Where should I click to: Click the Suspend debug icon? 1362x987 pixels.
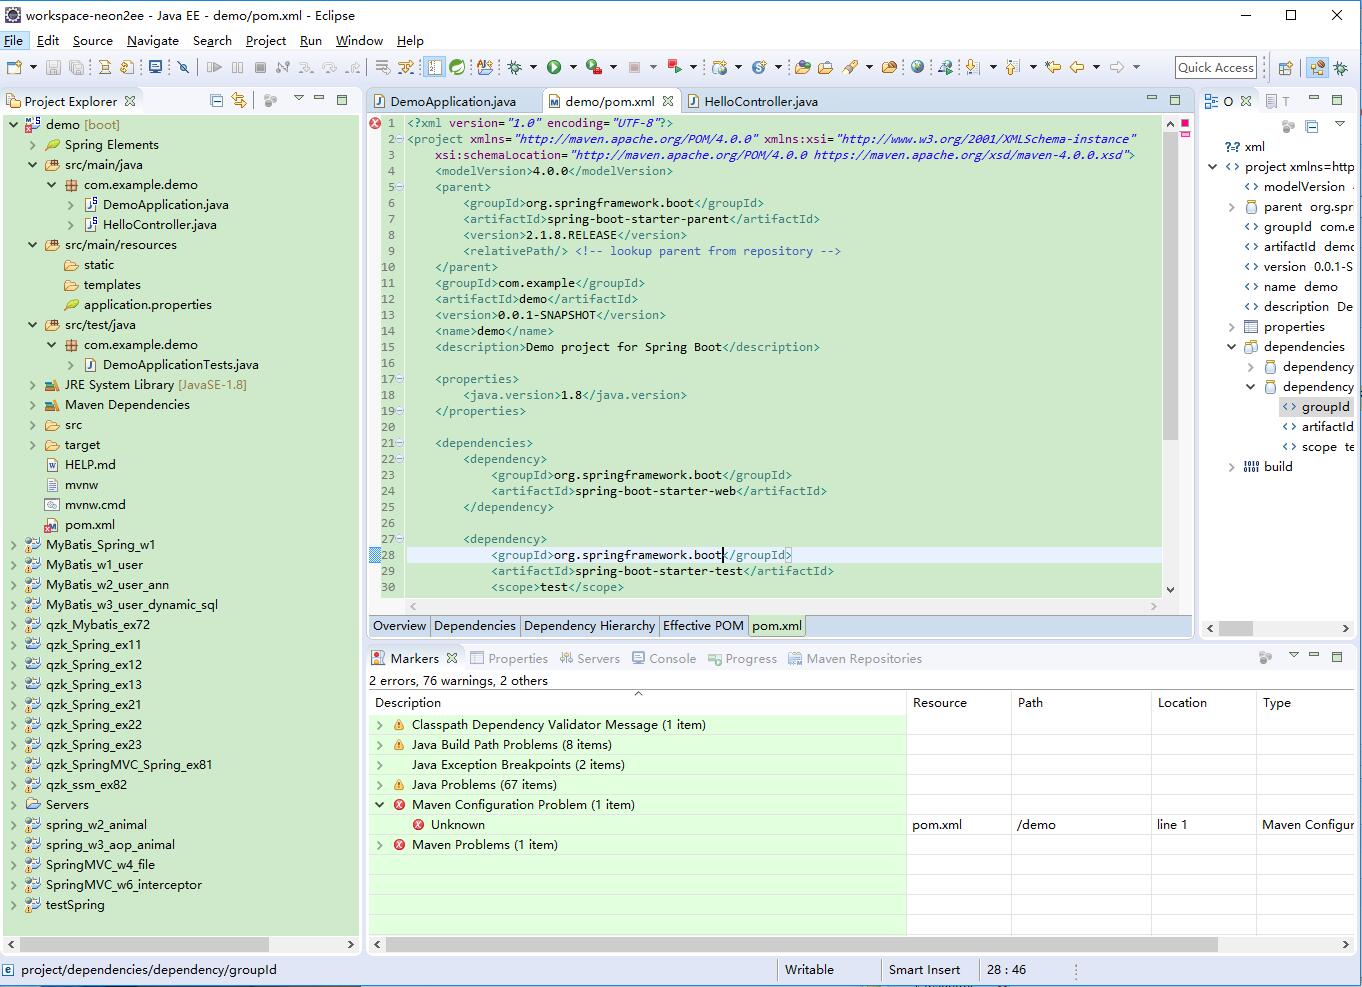pyautogui.click(x=237, y=67)
